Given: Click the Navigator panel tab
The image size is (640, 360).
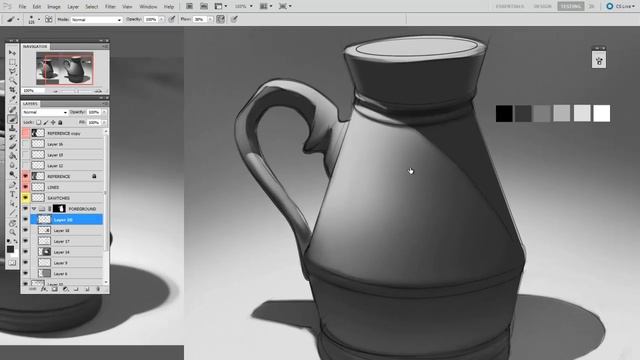Looking at the screenshot, I should [x=35, y=47].
